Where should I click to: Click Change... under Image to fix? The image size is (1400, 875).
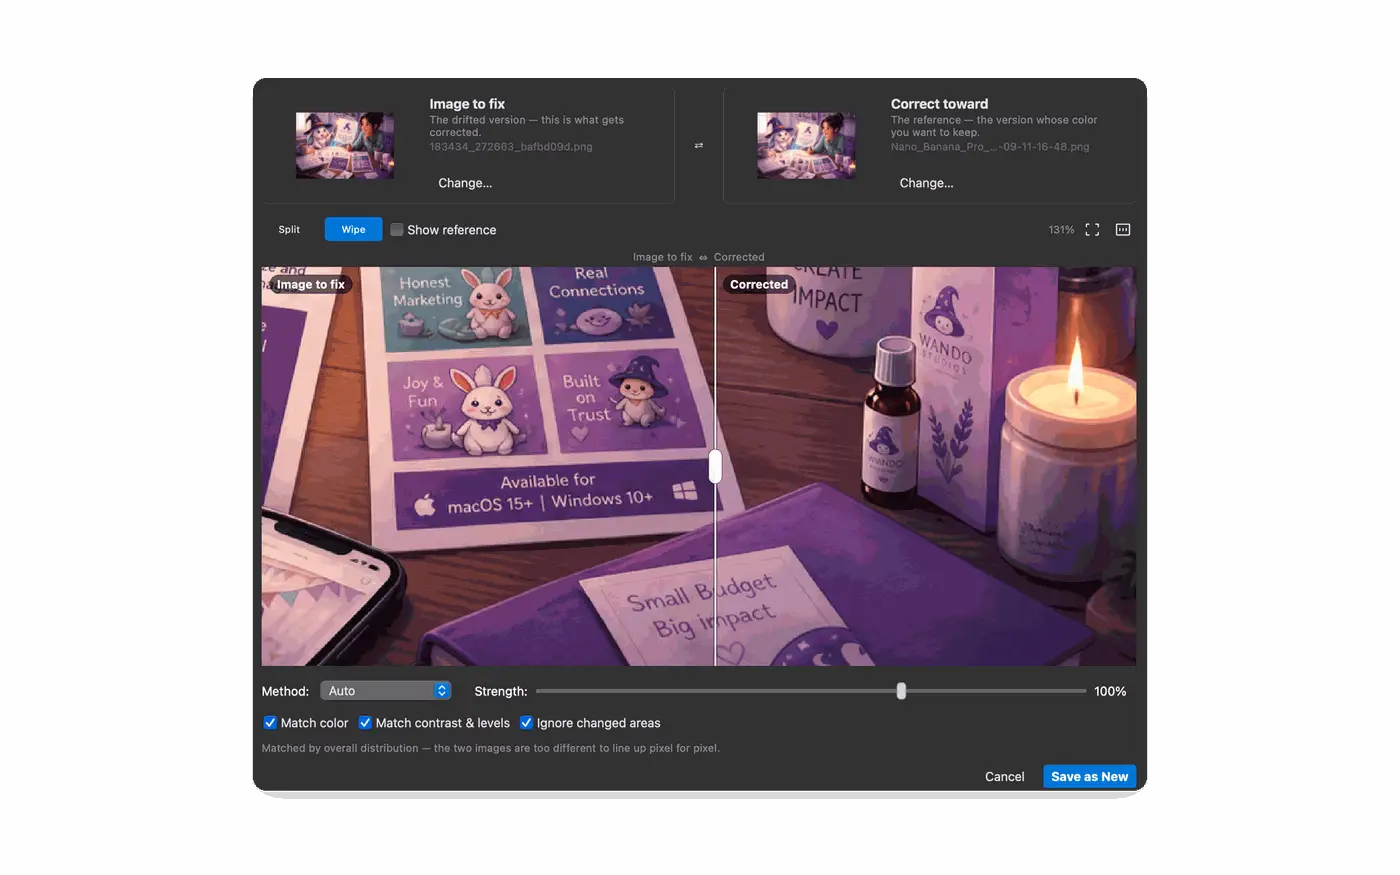coord(465,183)
